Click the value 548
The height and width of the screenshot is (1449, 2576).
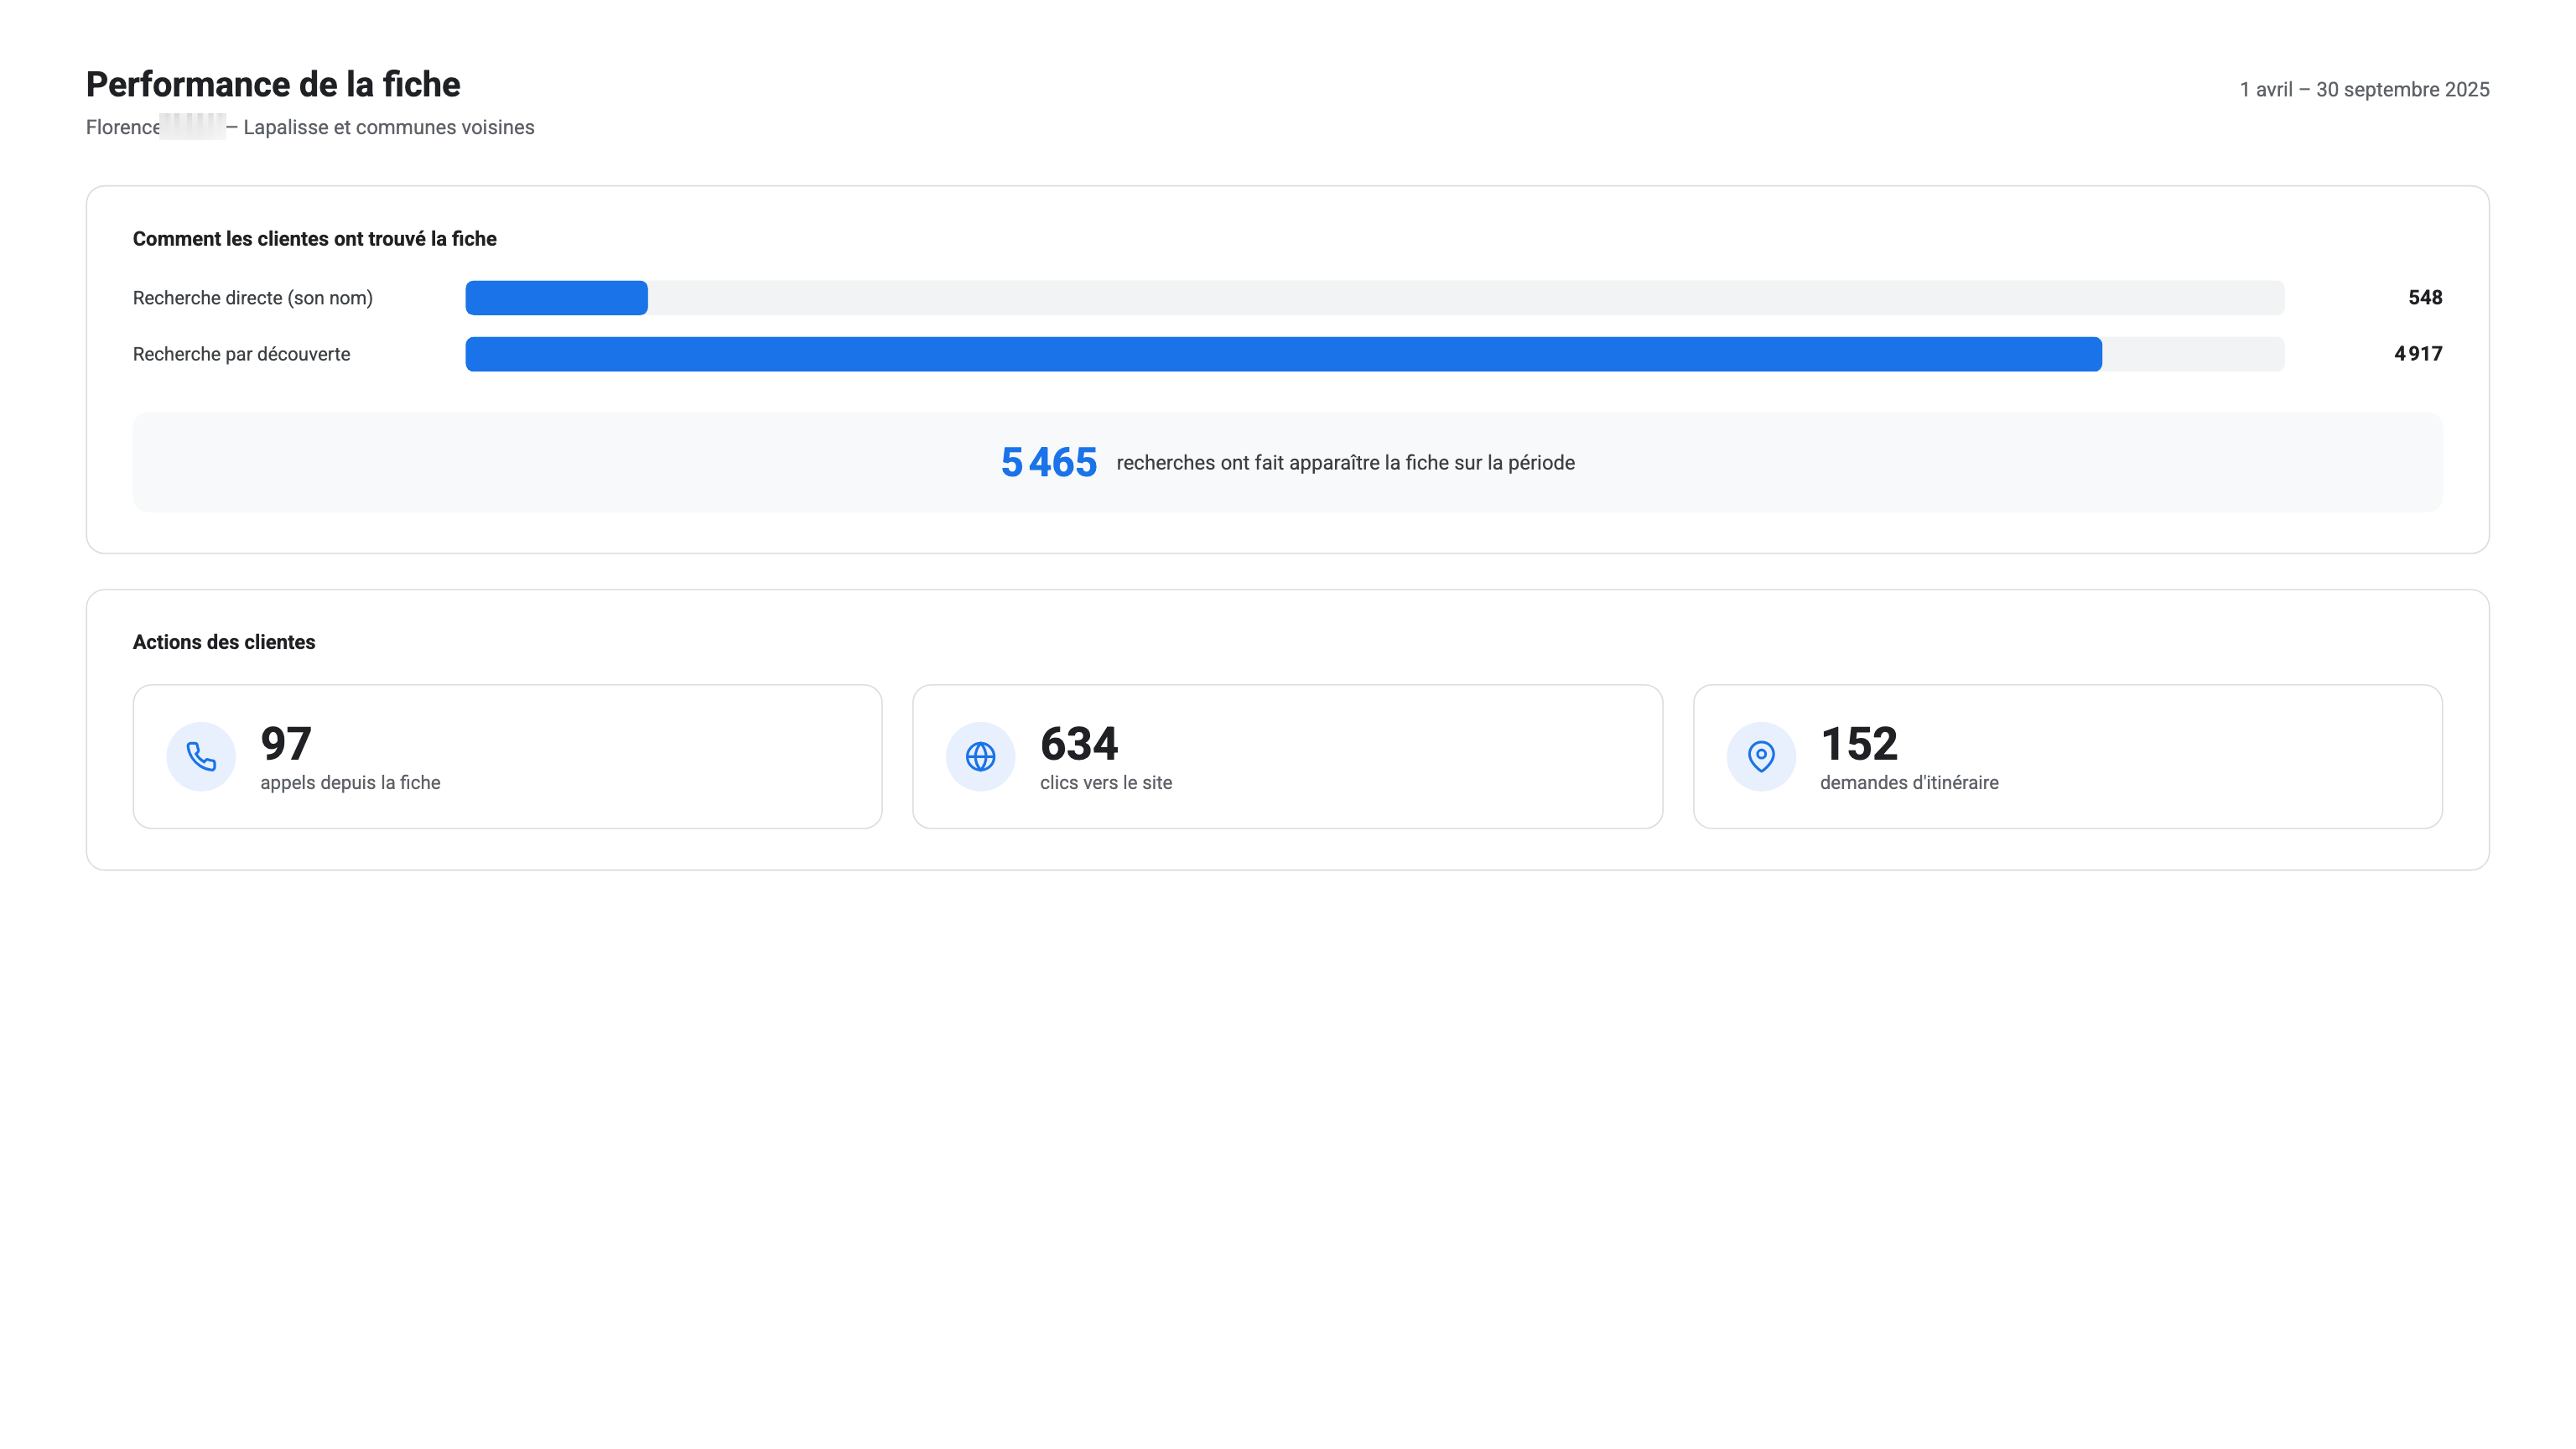pos(2425,298)
